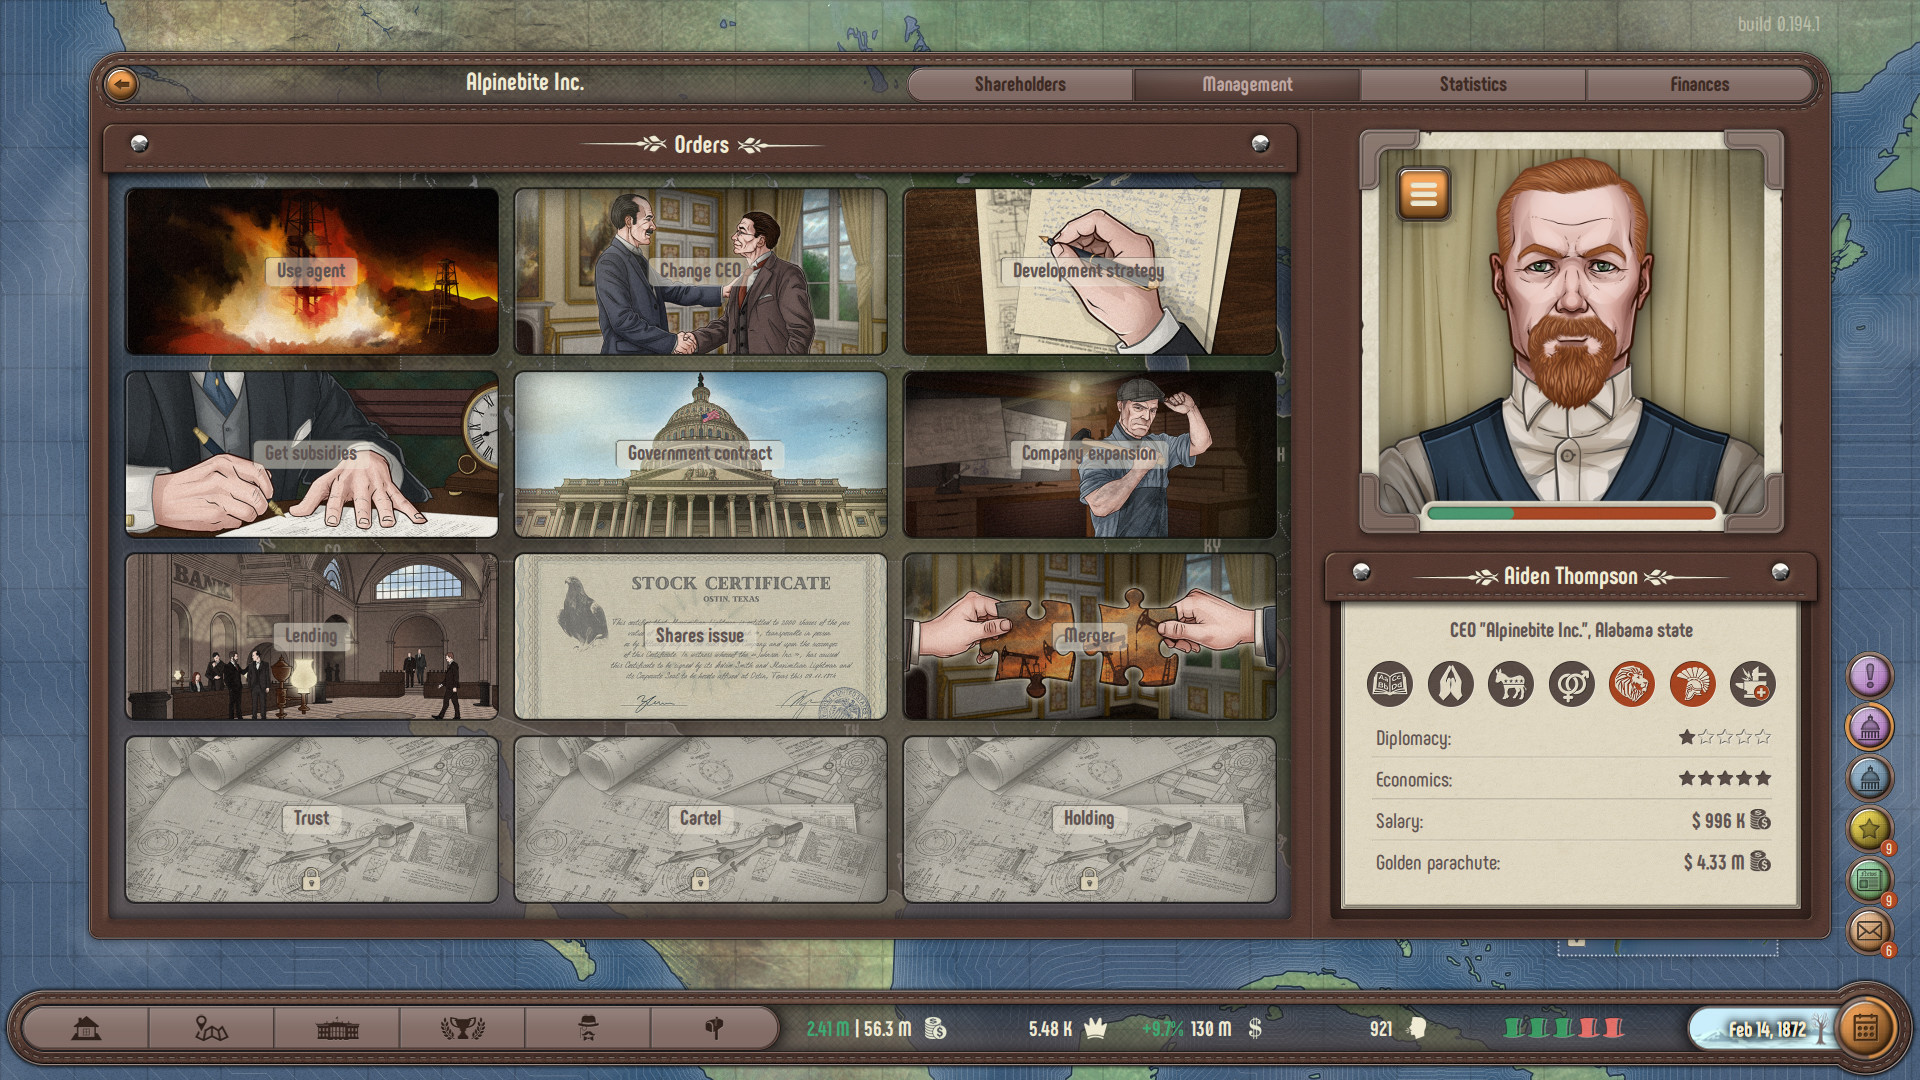Click the back arrow to leave Alpinebite Inc.
The height and width of the screenshot is (1080, 1920).
coord(120,84)
